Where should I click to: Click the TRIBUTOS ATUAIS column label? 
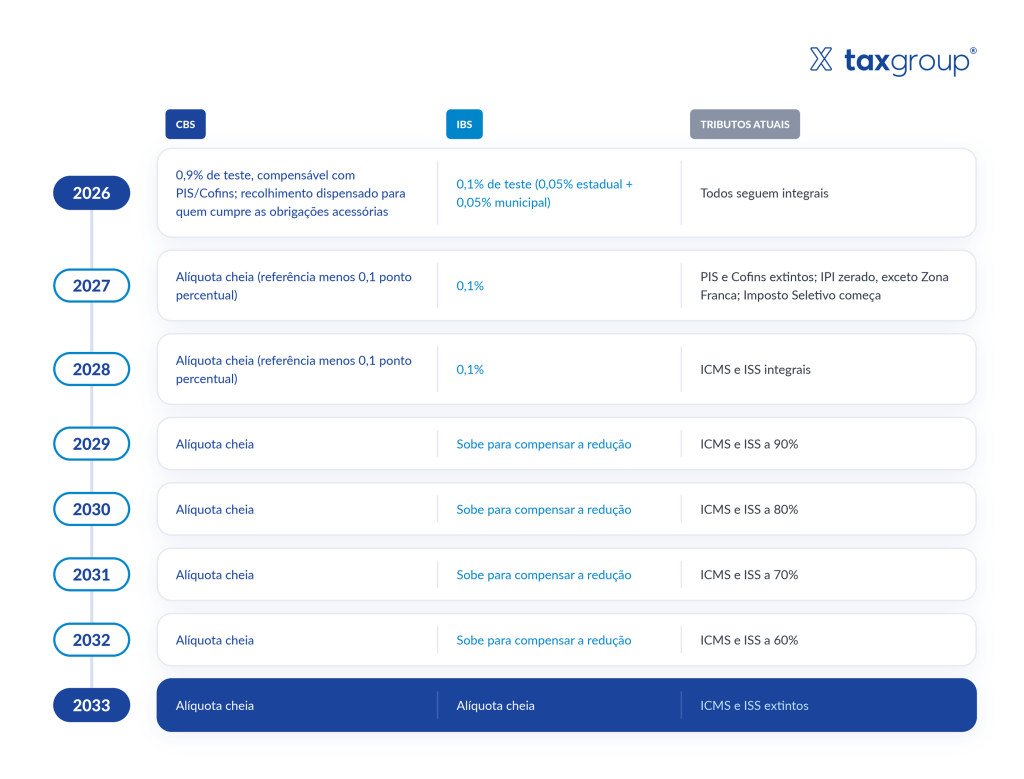[744, 124]
